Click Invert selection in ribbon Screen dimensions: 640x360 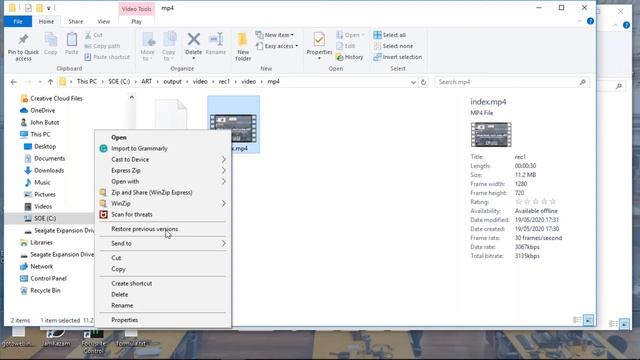pyautogui.click(x=398, y=57)
